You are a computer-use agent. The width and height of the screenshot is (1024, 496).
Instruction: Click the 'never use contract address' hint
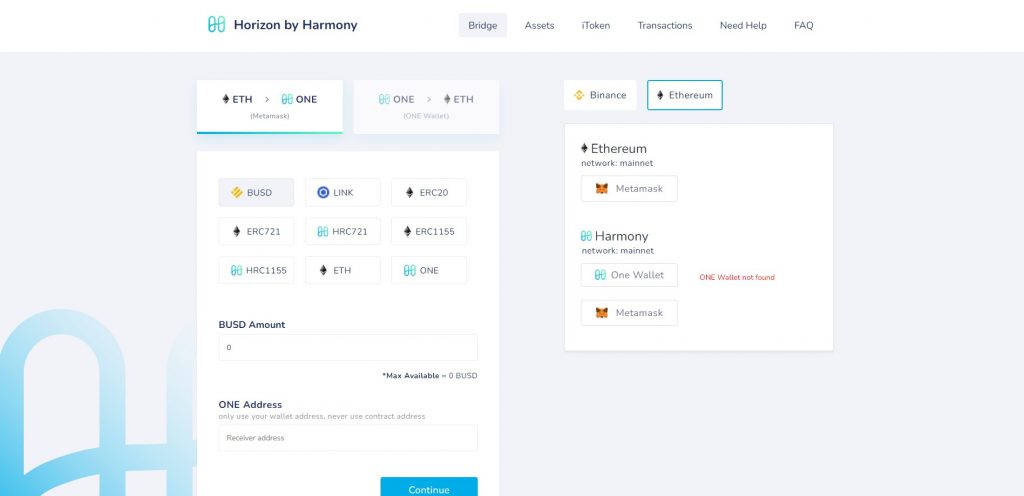pos(377,416)
